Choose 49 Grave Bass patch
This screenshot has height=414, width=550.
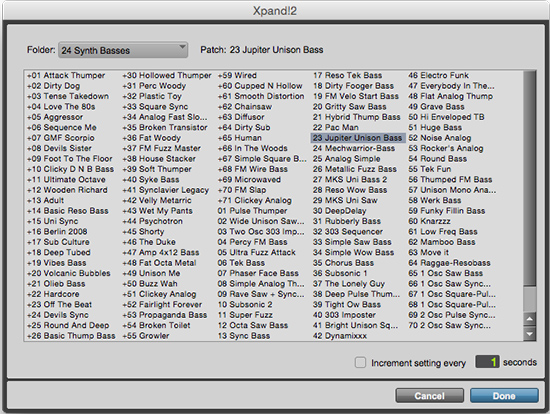pyautogui.click(x=436, y=107)
